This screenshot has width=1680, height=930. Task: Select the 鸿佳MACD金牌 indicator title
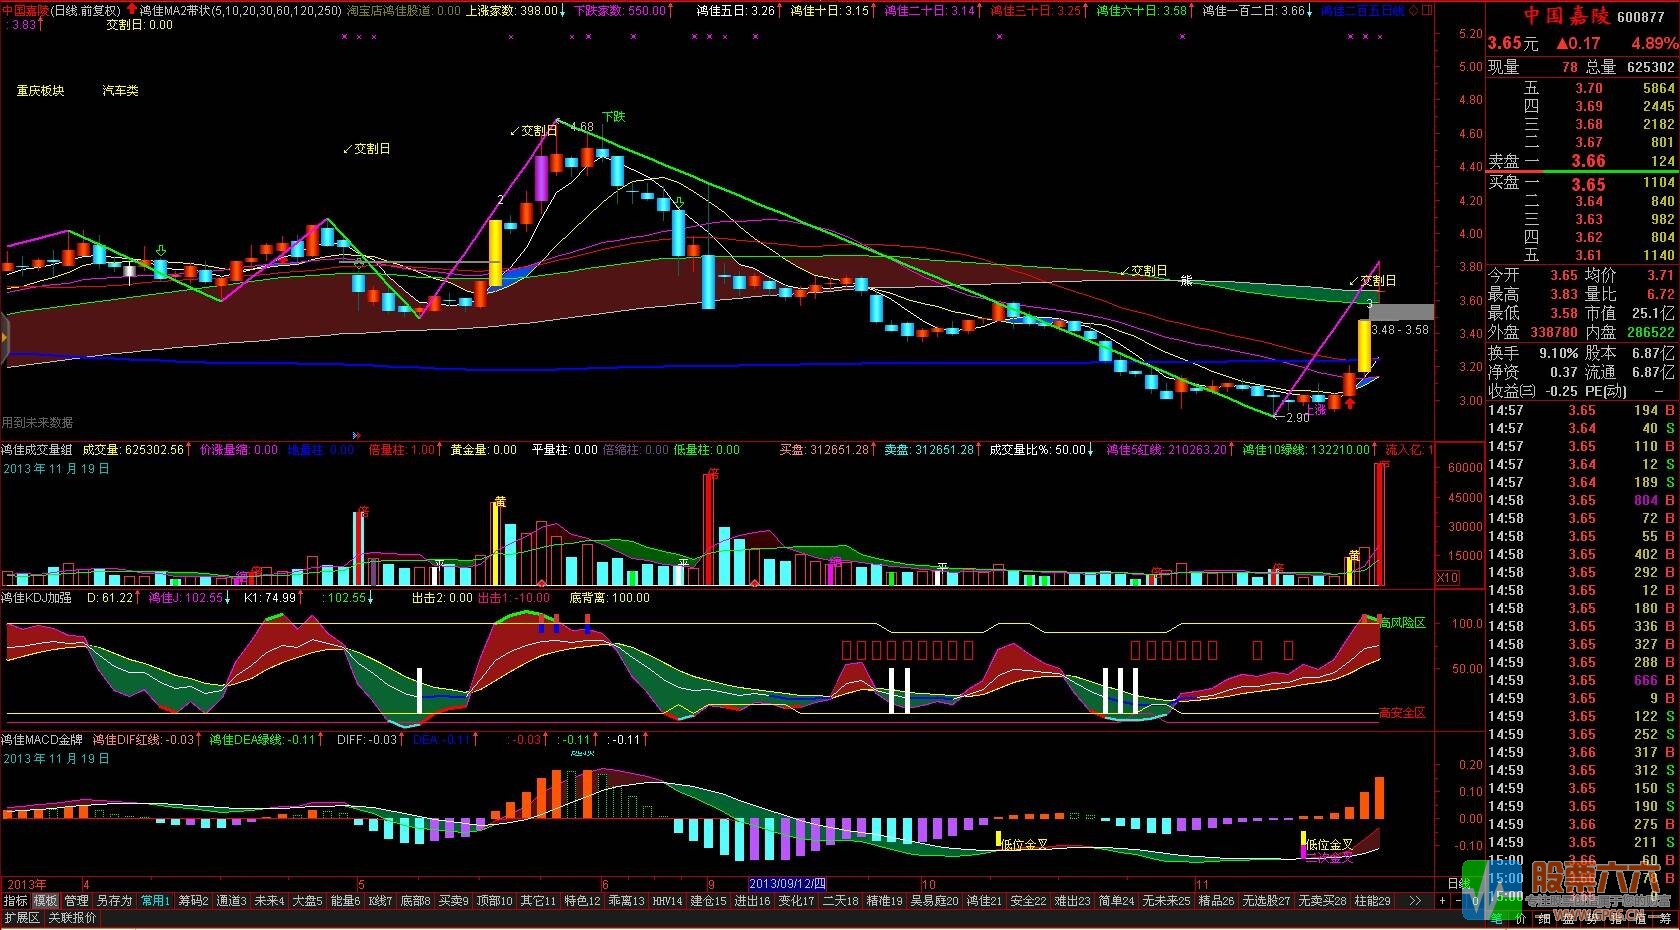coord(41,740)
